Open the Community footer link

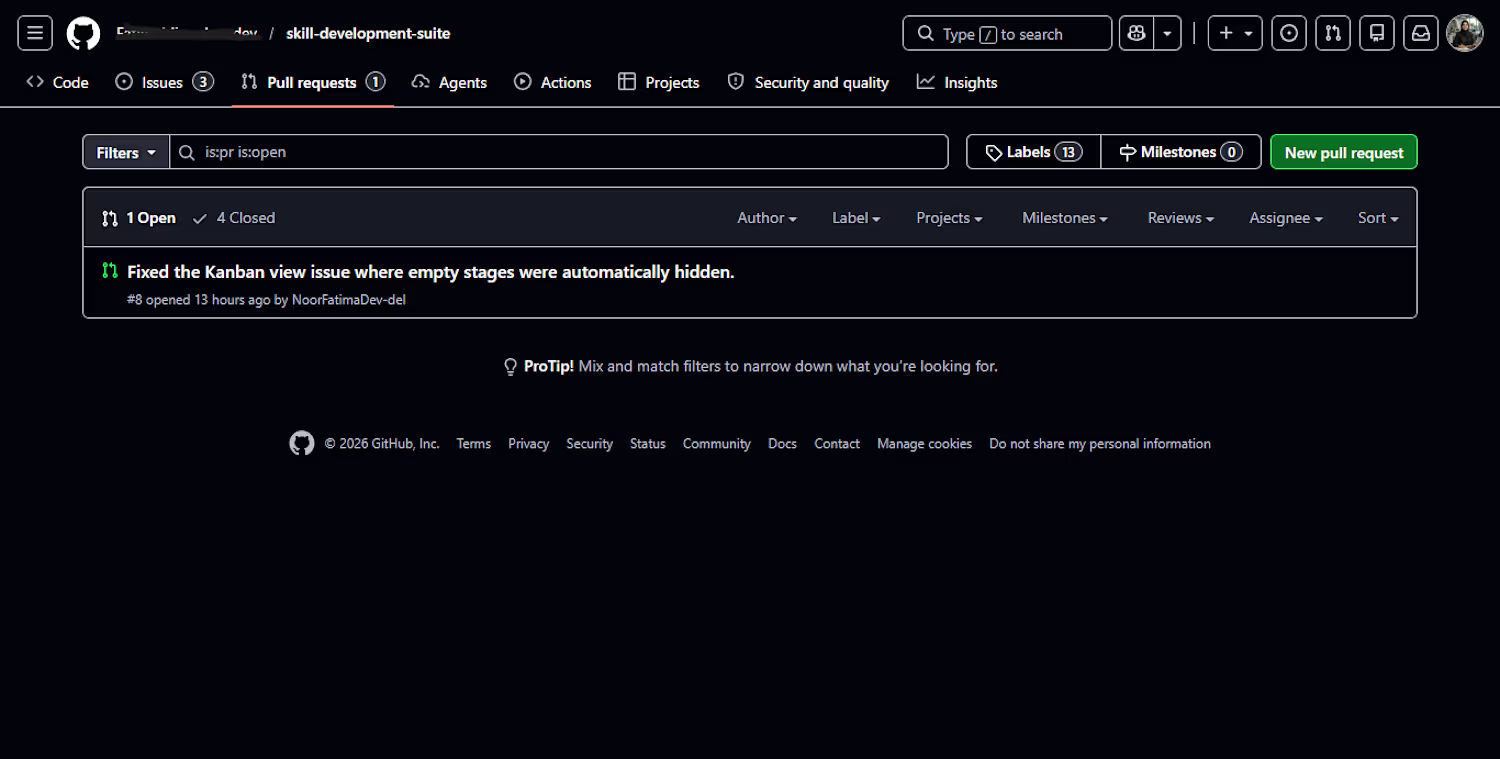coord(717,444)
